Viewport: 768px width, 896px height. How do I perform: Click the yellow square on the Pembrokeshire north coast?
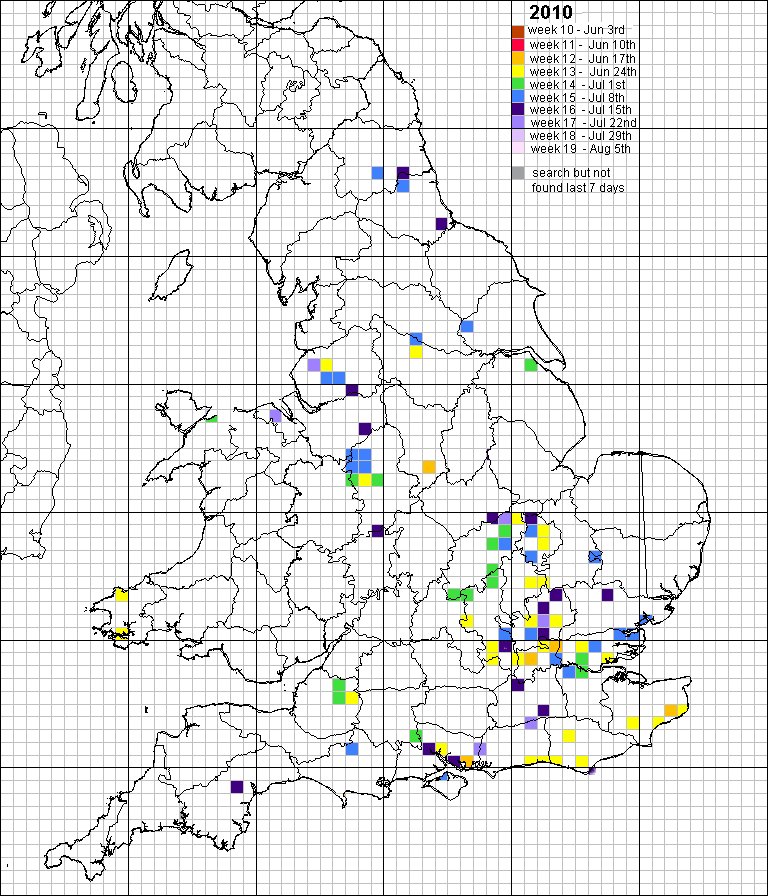pyautogui.click(x=121, y=594)
